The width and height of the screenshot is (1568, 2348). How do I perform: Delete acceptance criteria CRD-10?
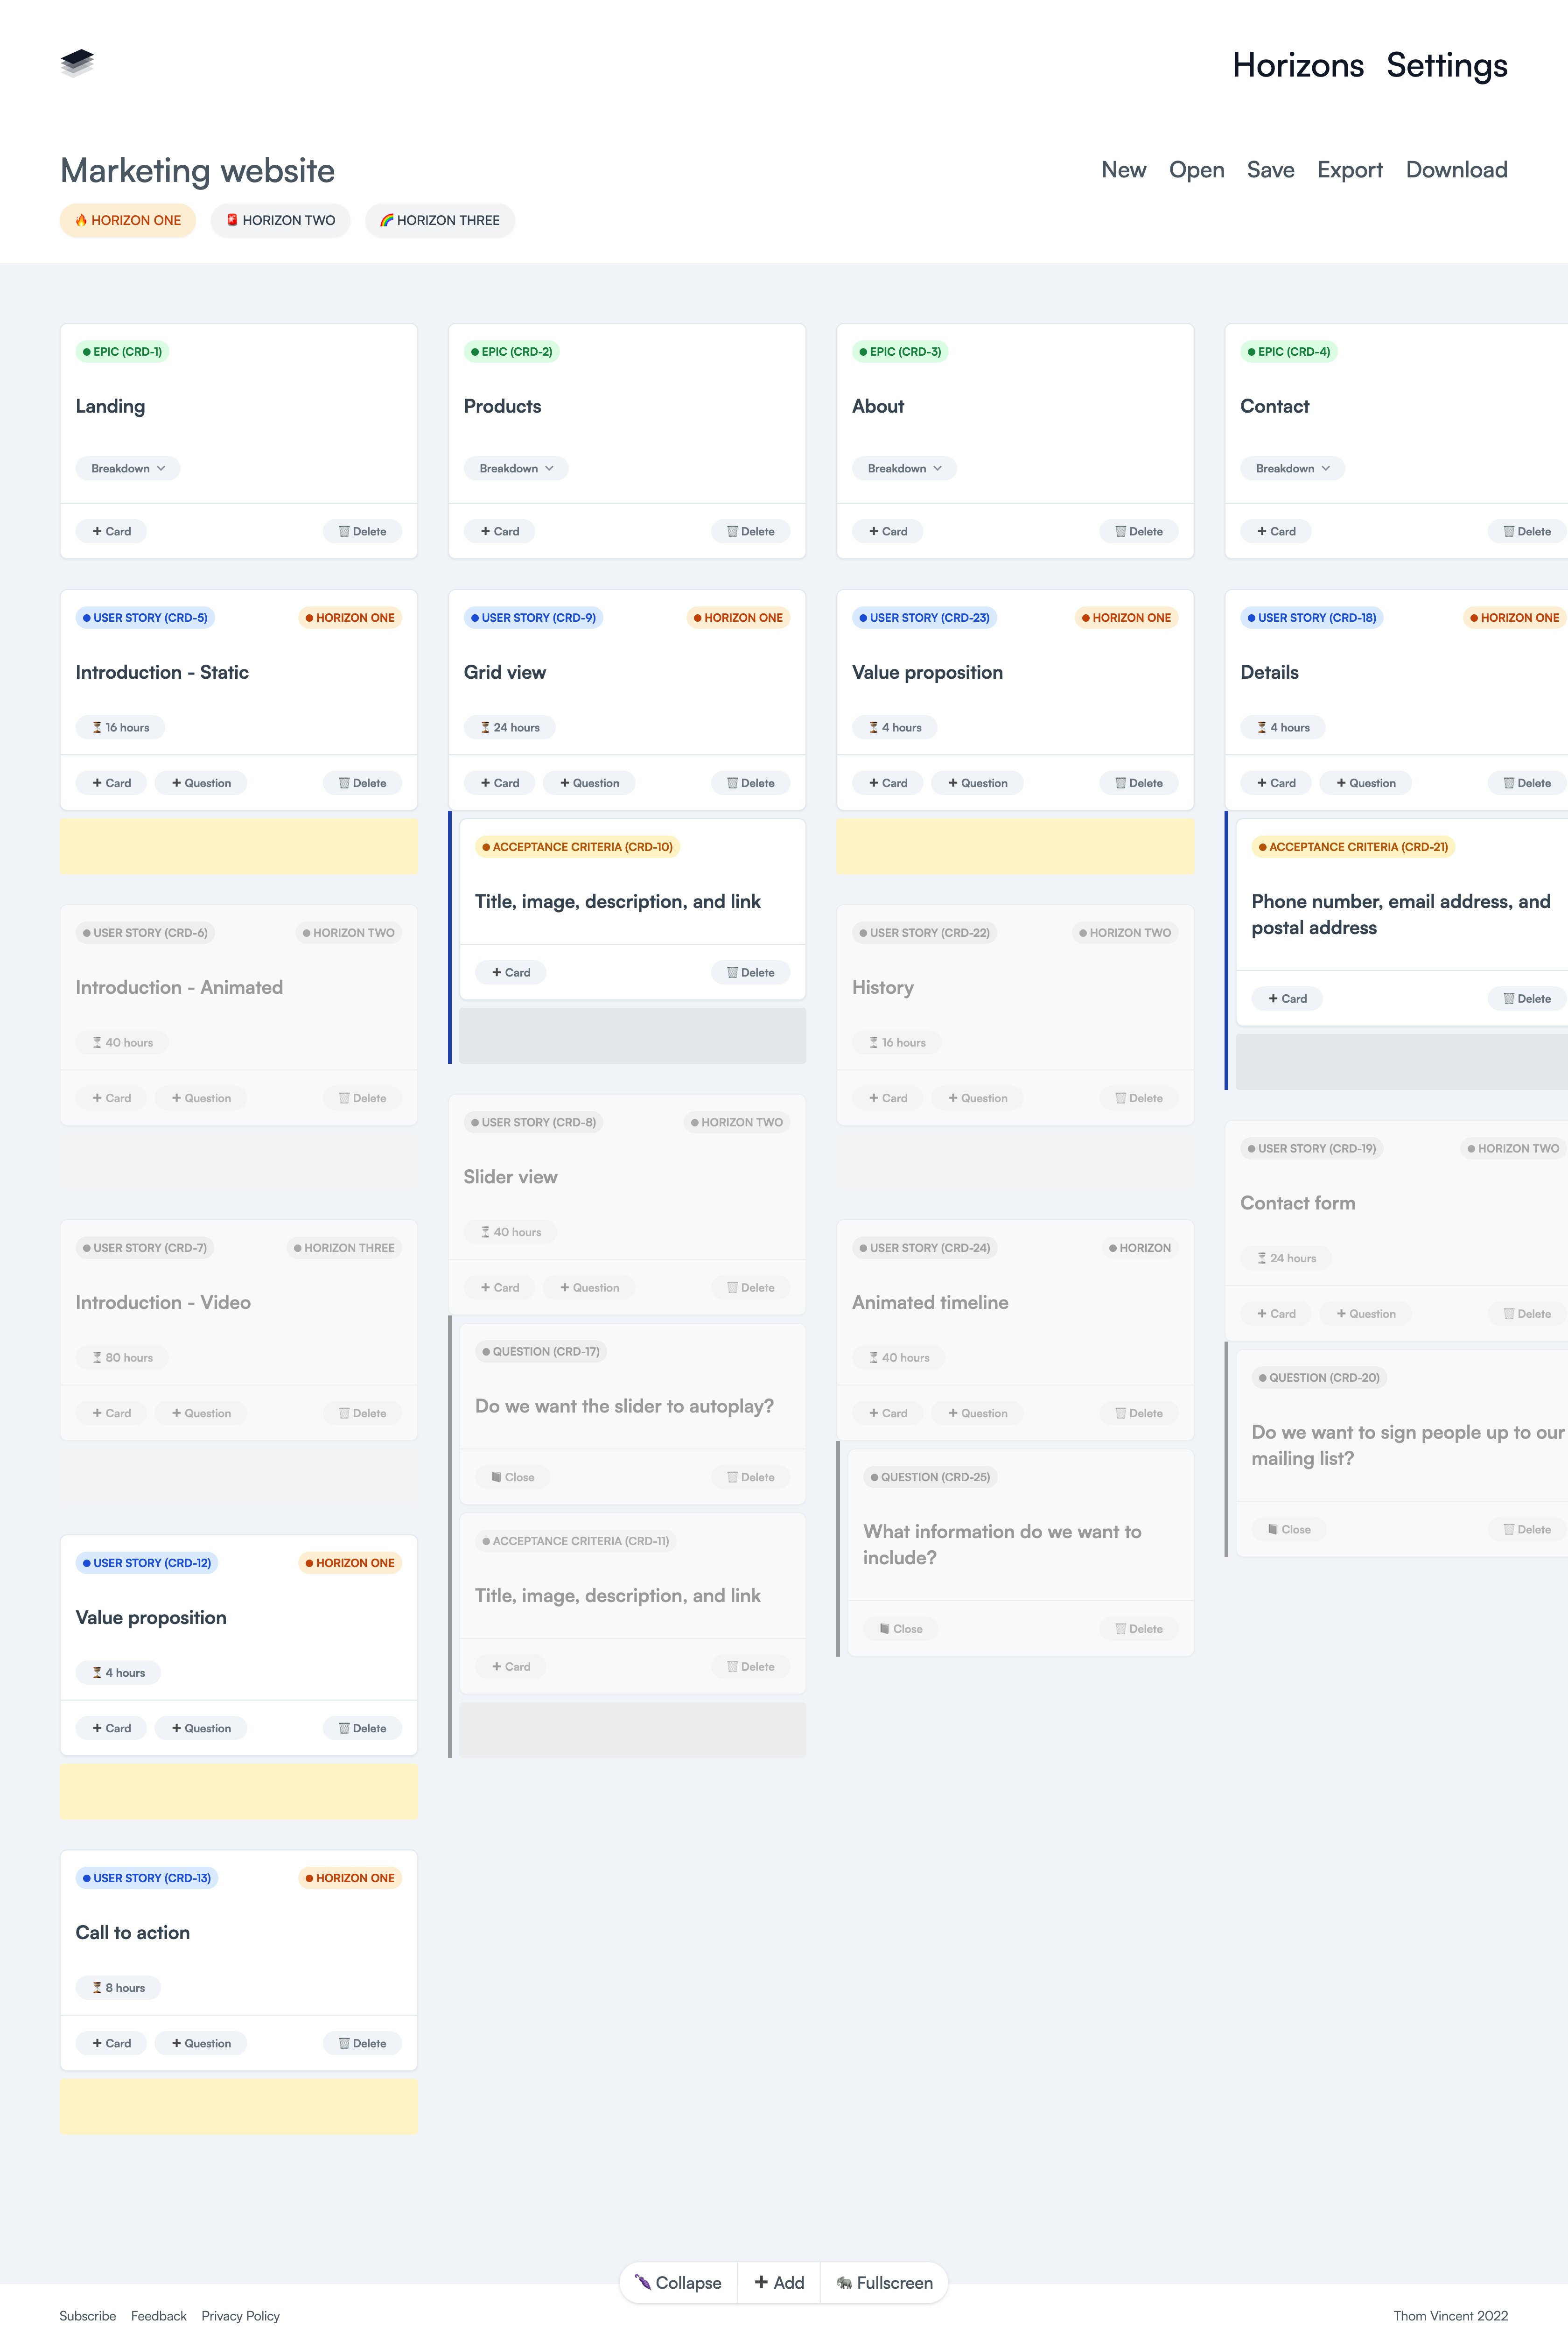point(750,972)
